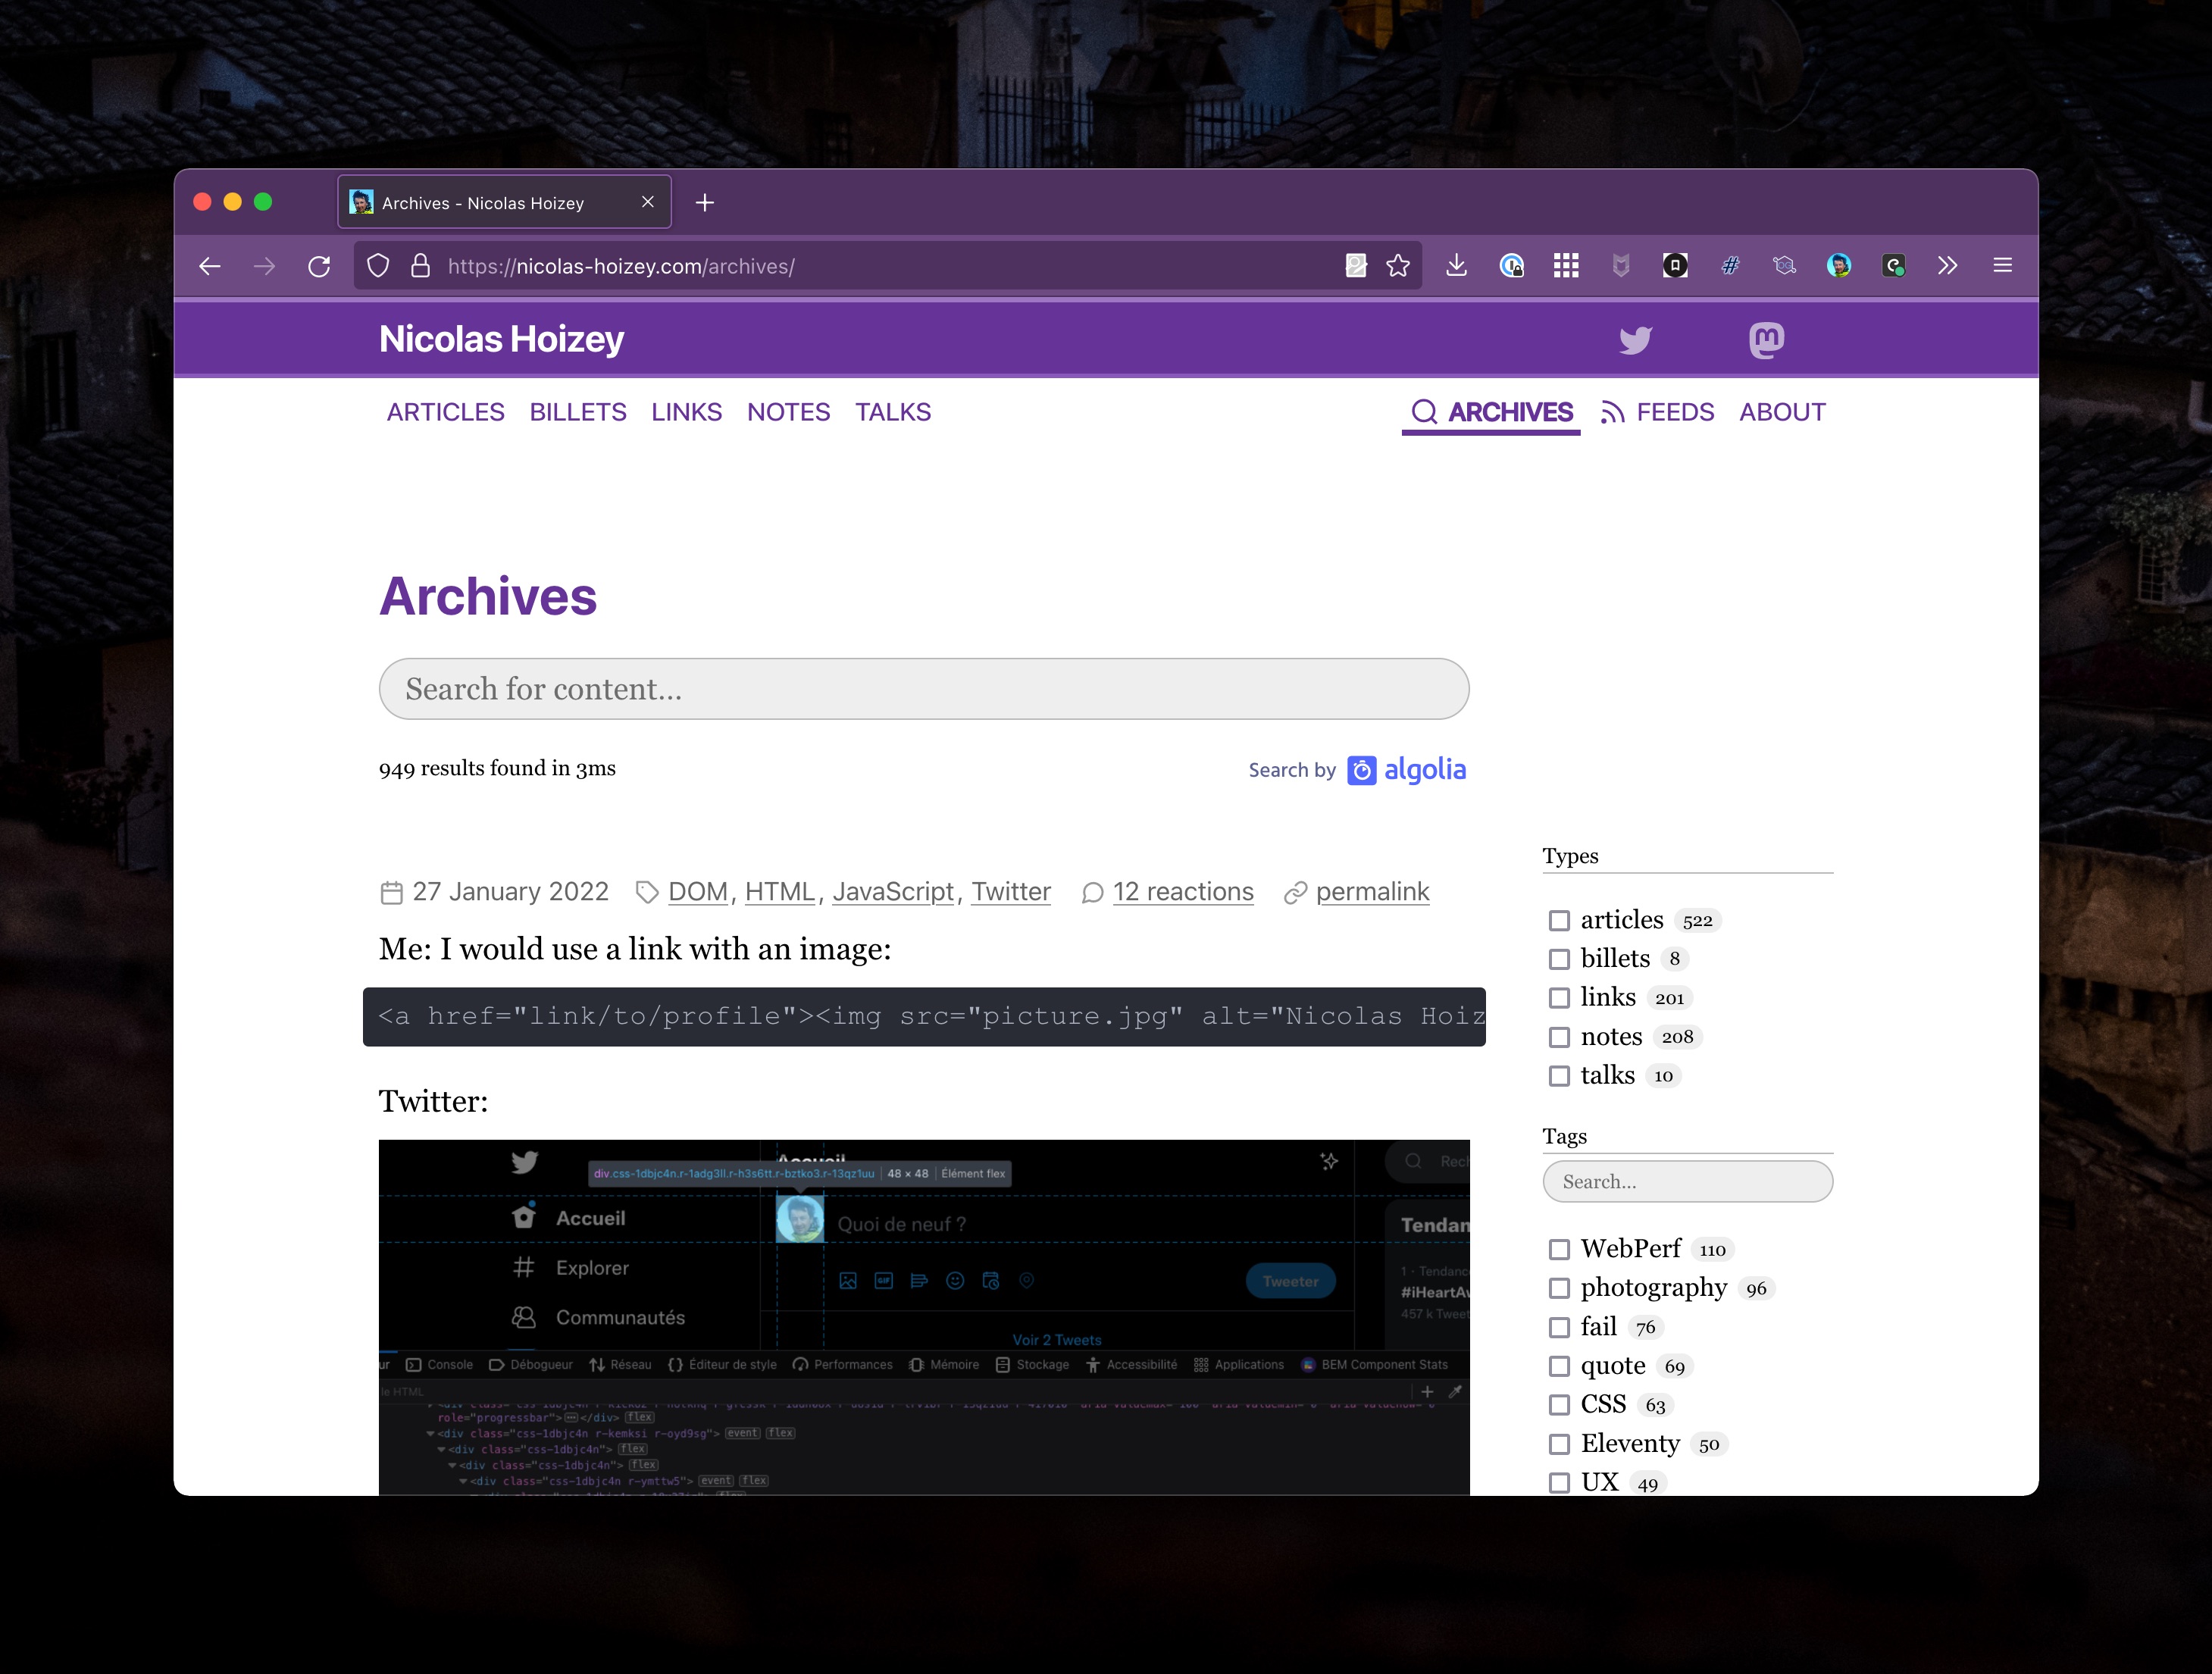
Task: Bookmark this page with the star icon
Action: tap(1397, 265)
